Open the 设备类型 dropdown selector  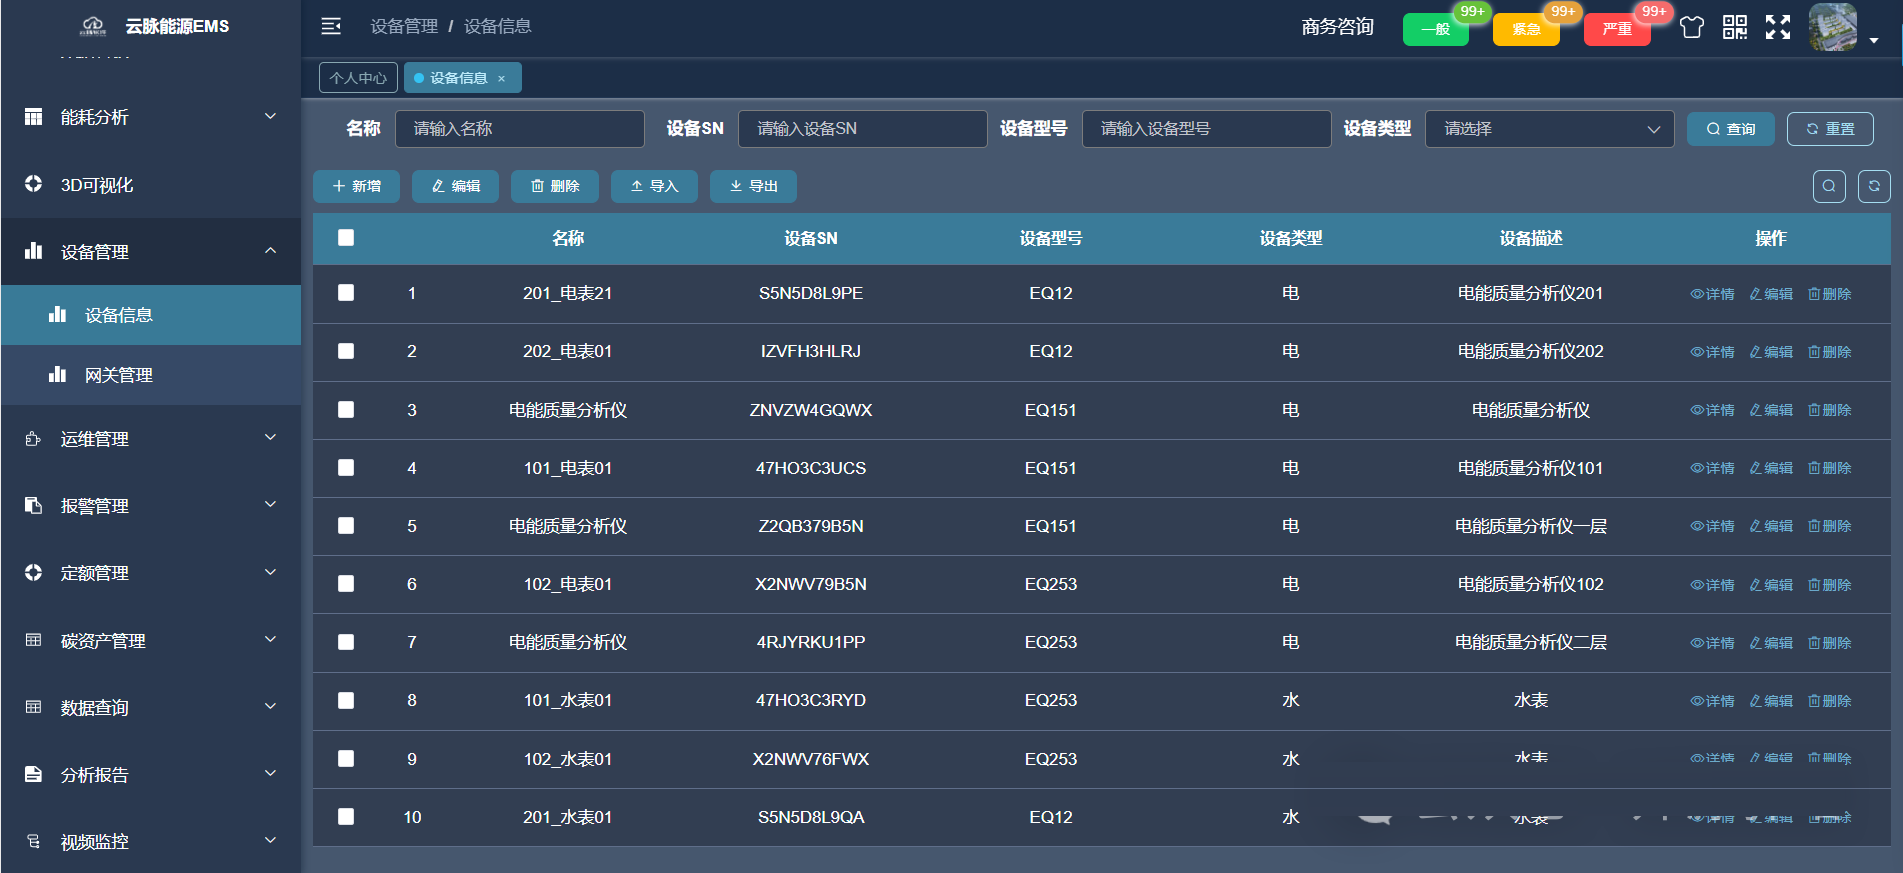click(1549, 129)
